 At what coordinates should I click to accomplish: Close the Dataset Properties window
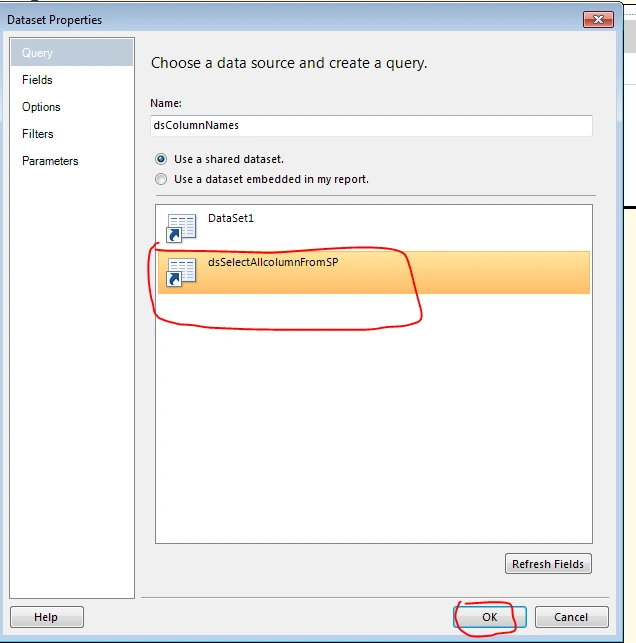click(x=598, y=19)
